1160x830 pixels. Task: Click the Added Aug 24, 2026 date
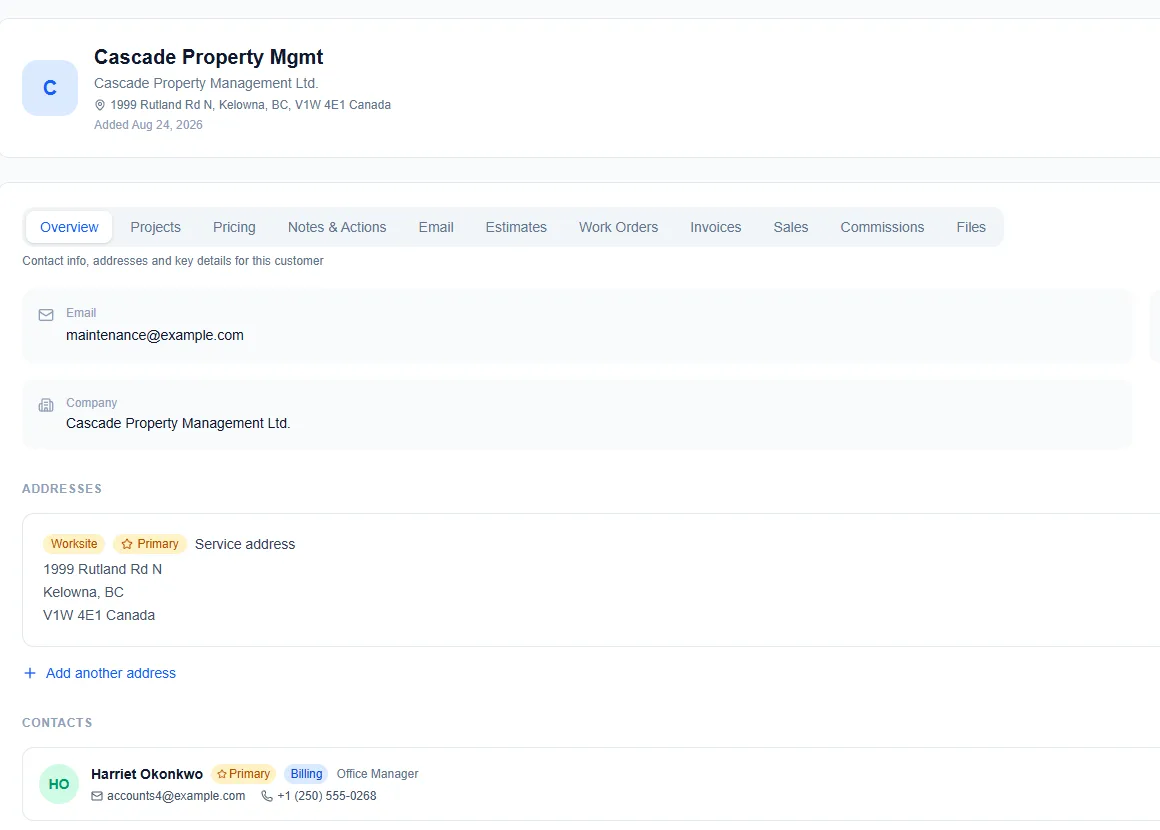pyautogui.click(x=148, y=125)
